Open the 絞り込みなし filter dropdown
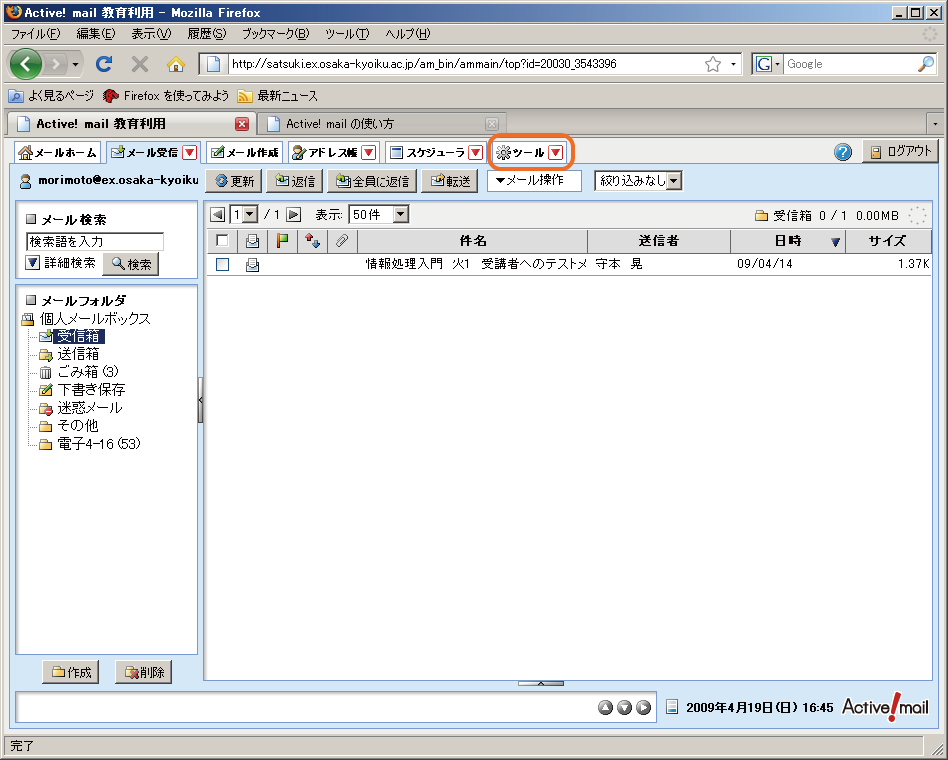948x760 pixels. 638,181
